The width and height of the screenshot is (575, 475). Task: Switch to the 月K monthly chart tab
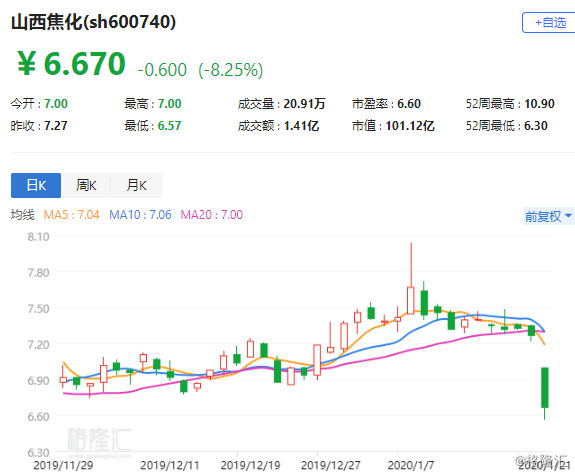click(x=136, y=186)
